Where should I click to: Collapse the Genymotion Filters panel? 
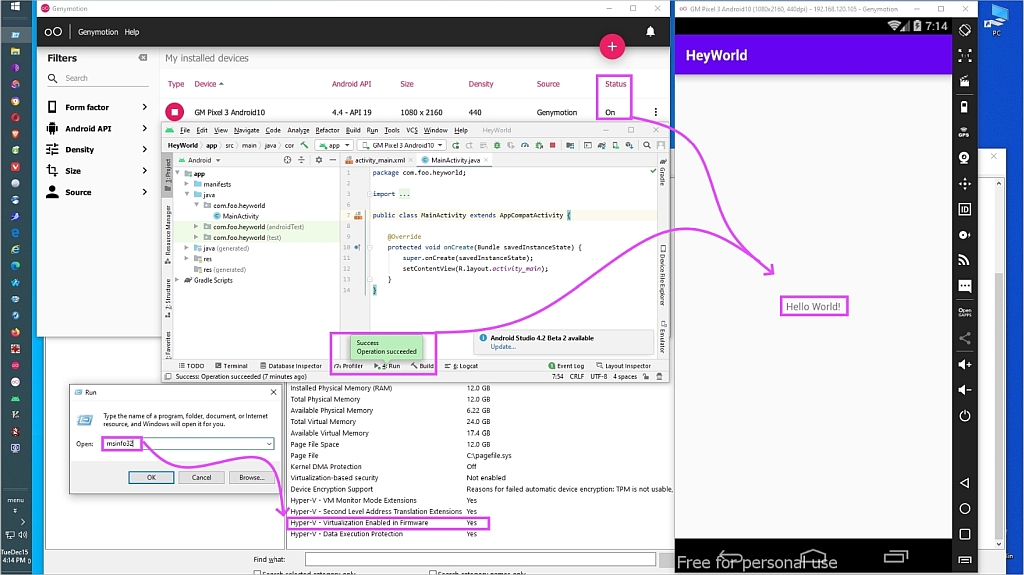click(x=142, y=58)
